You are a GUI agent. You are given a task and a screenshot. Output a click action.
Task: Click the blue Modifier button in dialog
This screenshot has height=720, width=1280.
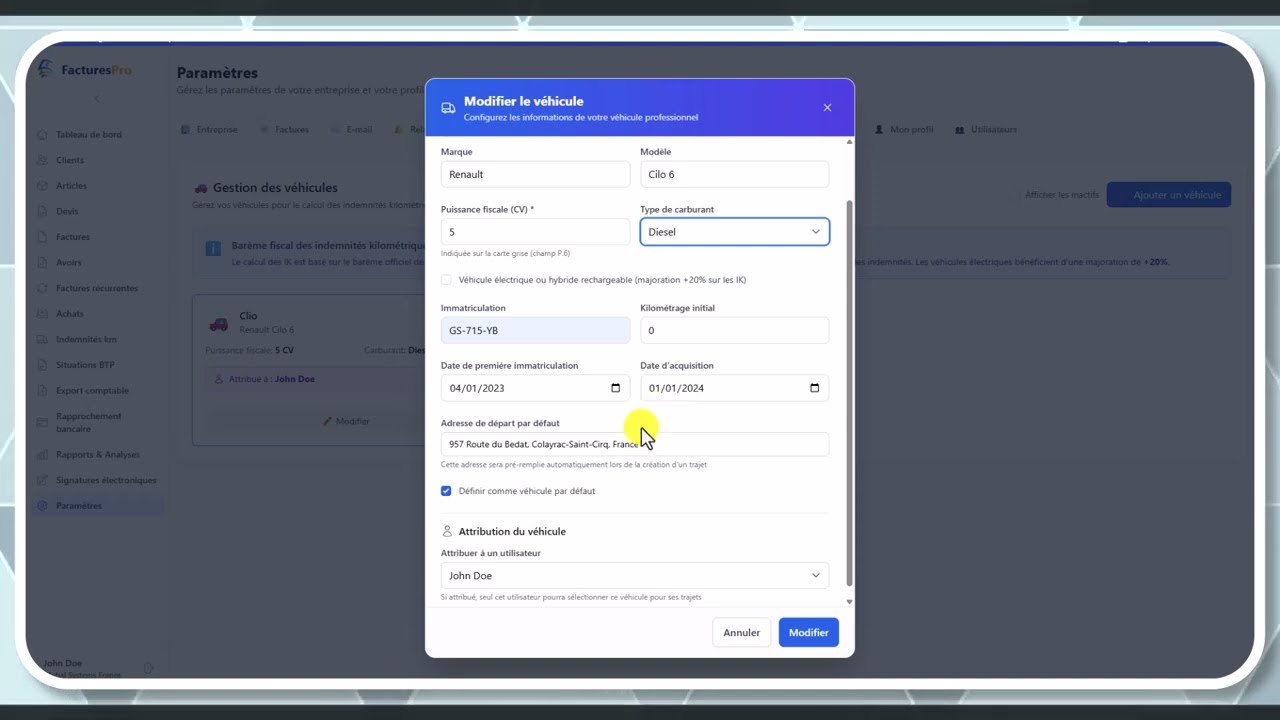808,633
